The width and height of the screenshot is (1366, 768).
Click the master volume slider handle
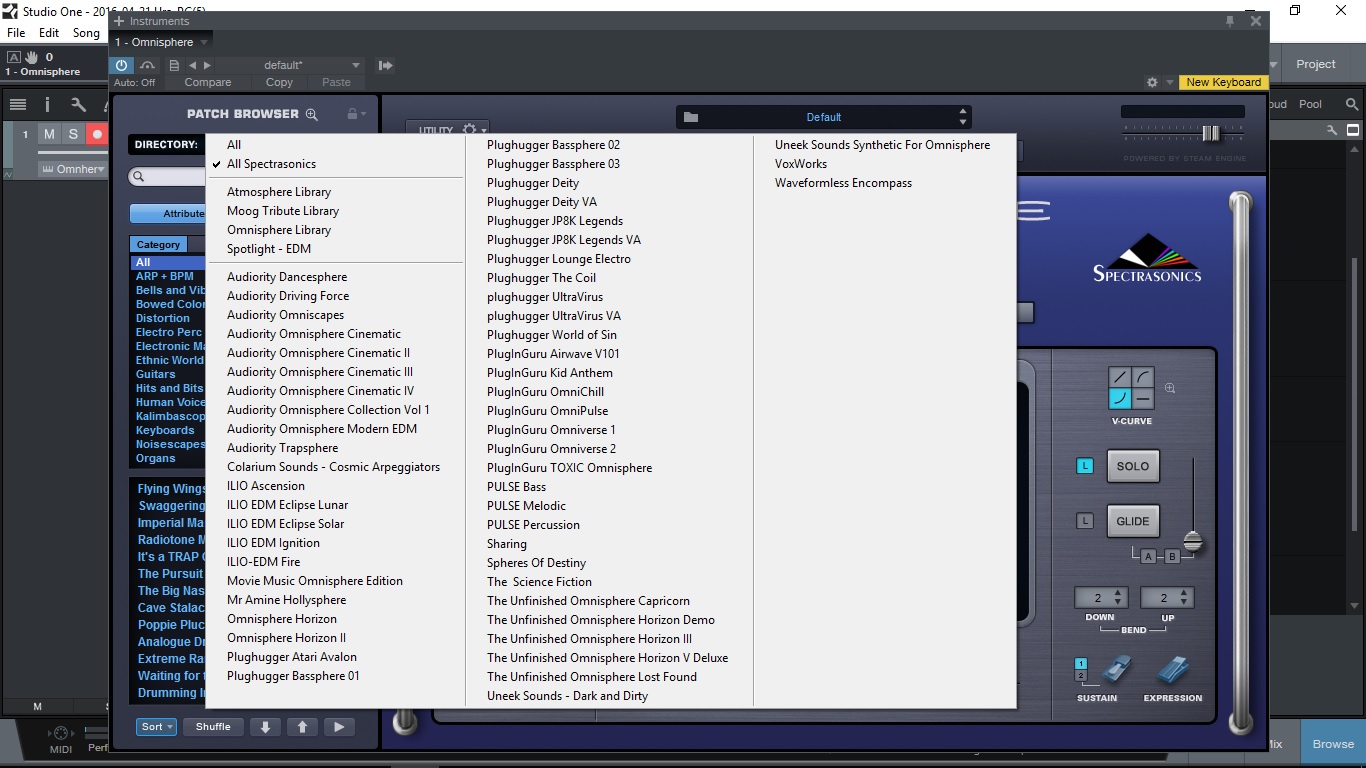pyautogui.click(x=1210, y=133)
